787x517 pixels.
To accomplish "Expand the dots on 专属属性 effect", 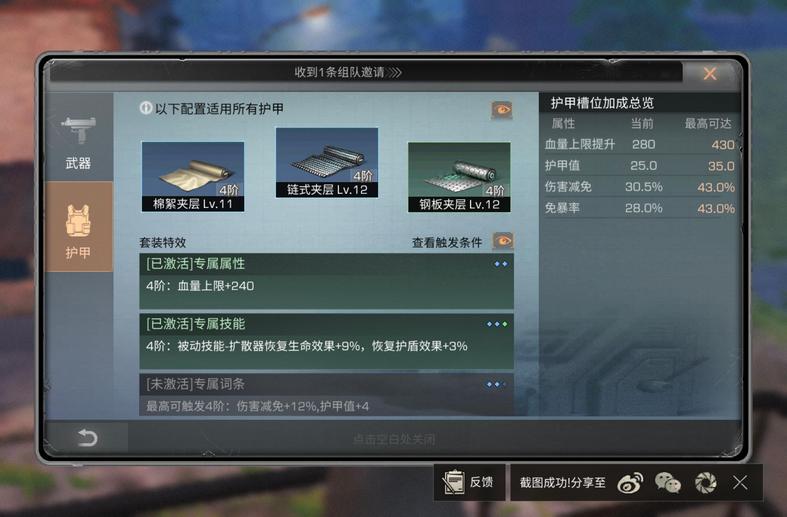I will pos(500,264).
